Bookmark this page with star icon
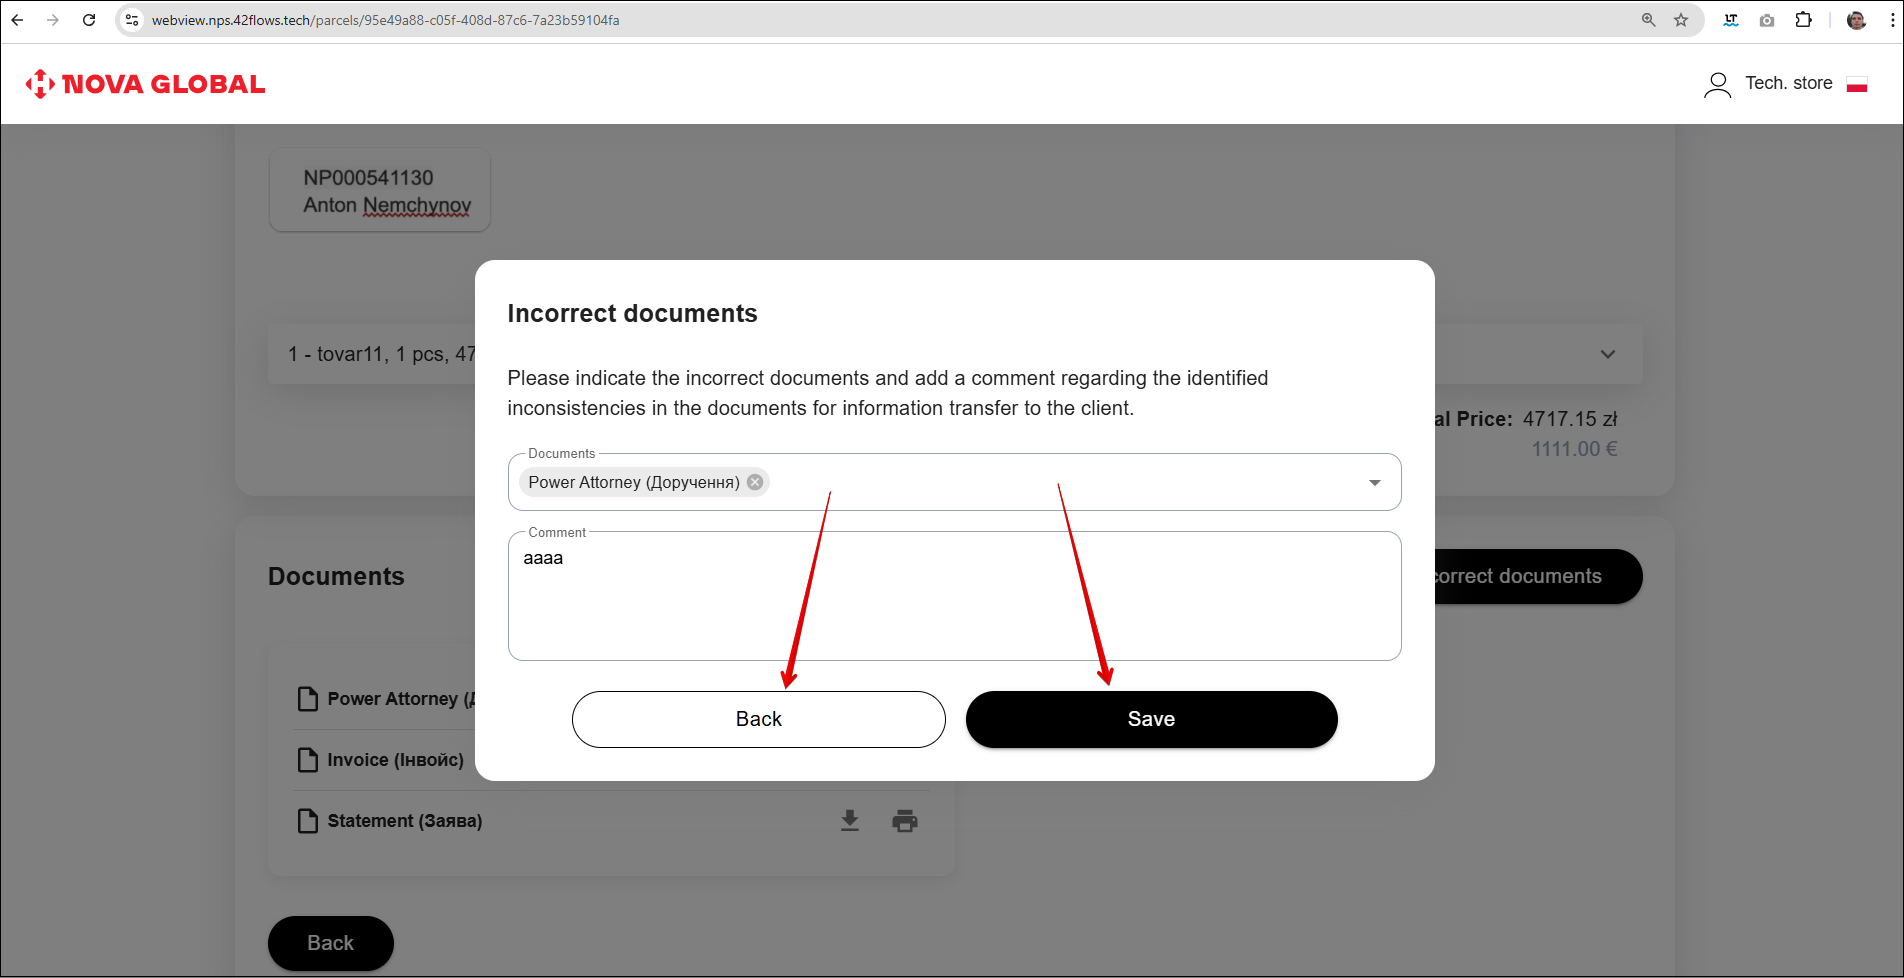 (1681, 20)
